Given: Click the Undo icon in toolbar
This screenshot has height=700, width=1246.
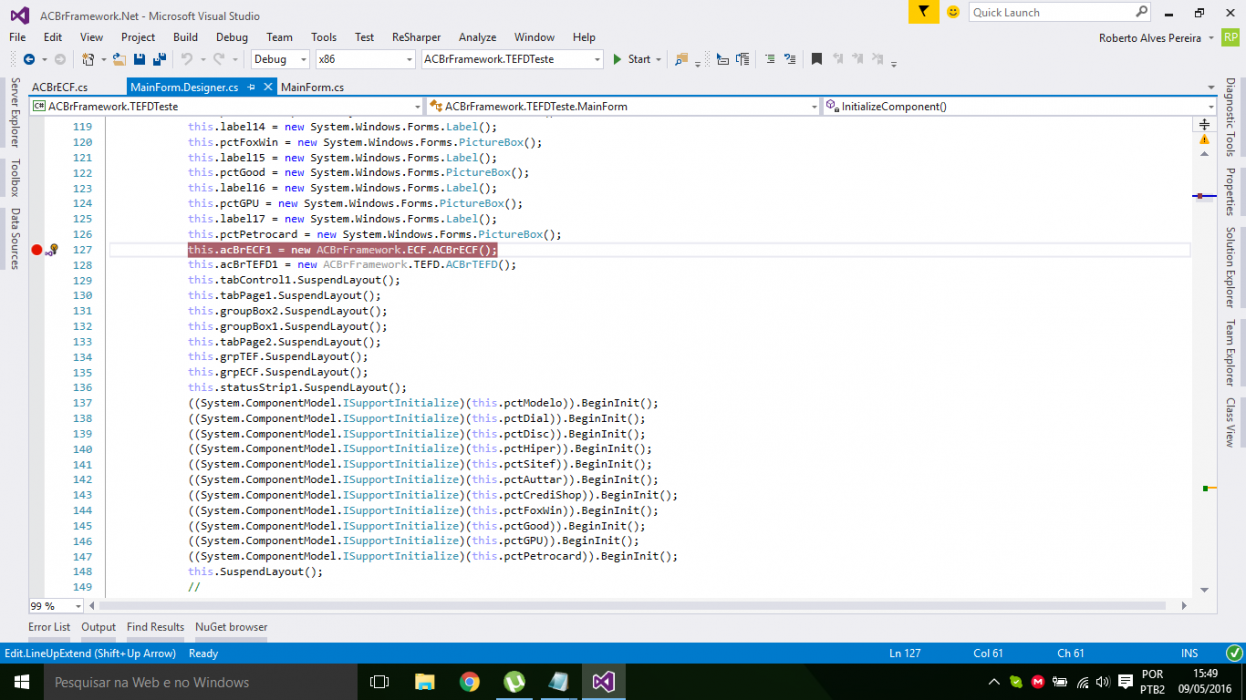Looking at the screenshot, I should coord(187,60).
